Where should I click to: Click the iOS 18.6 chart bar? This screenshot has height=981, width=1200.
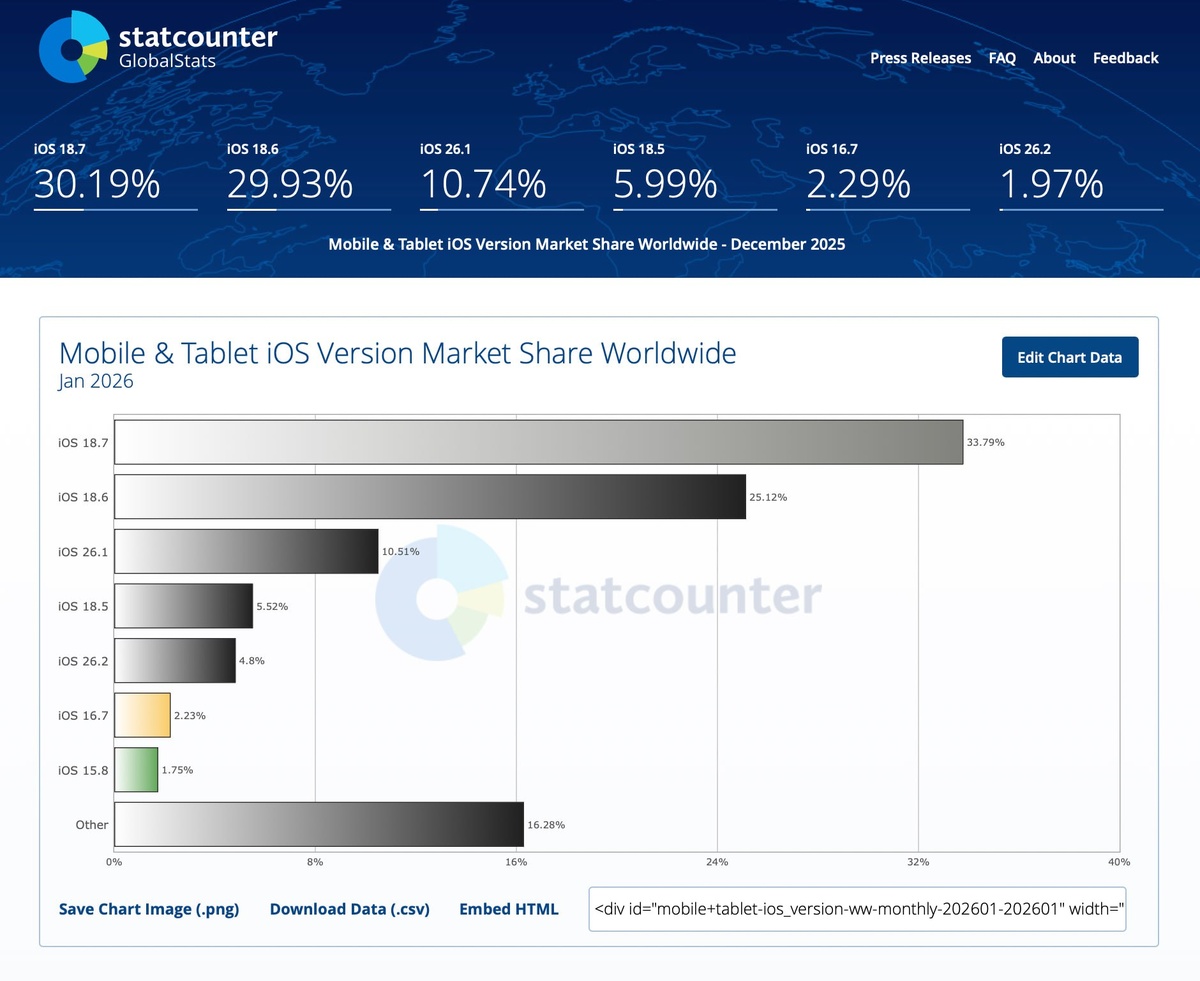(430, 497)
